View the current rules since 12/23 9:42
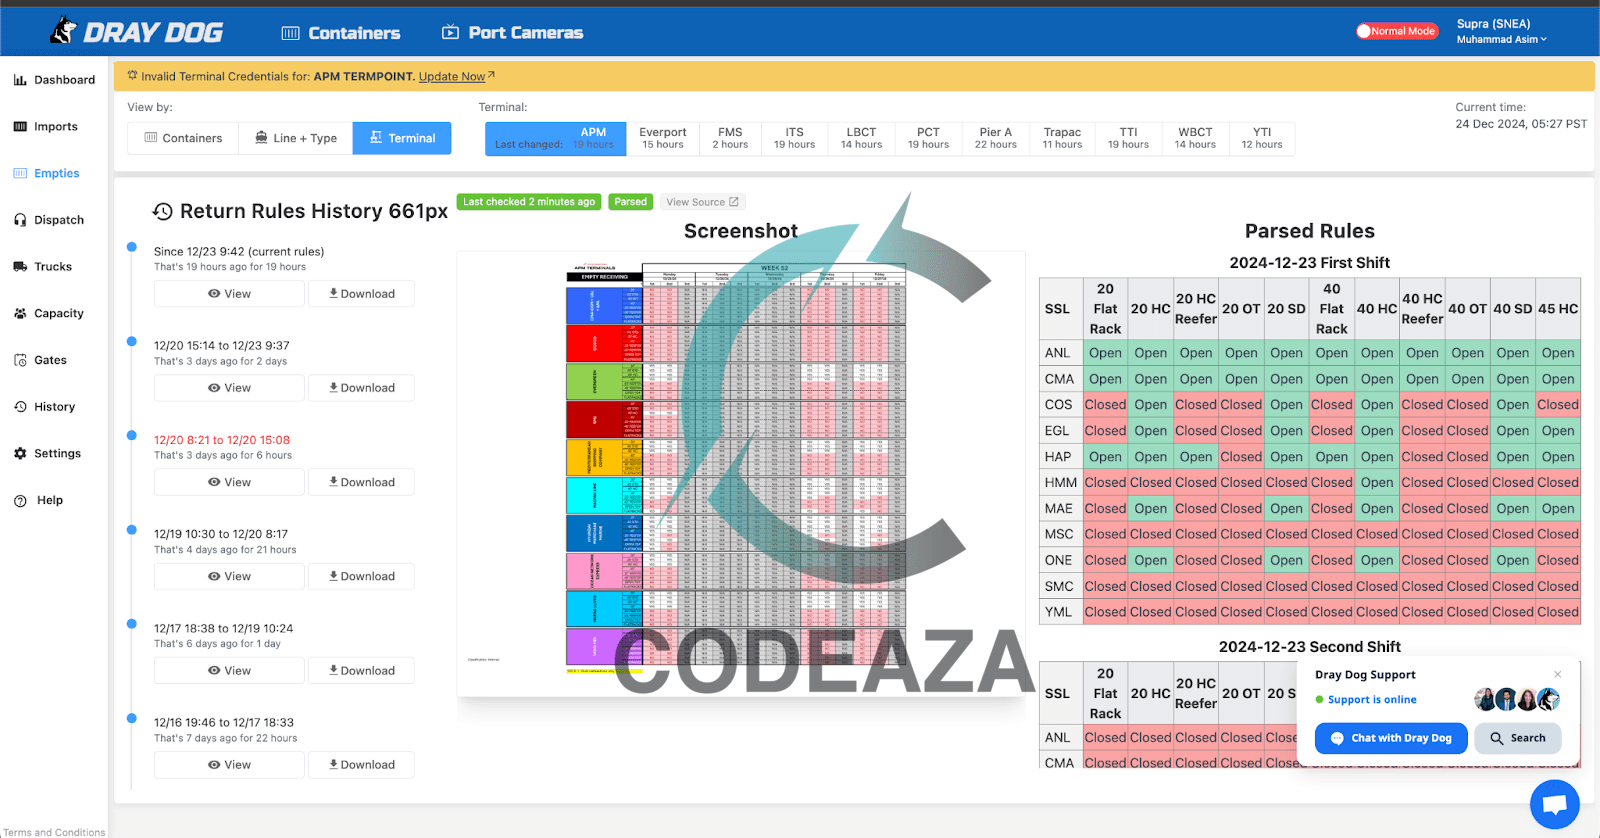1600x838 pixels. click(x=229, y=294)
